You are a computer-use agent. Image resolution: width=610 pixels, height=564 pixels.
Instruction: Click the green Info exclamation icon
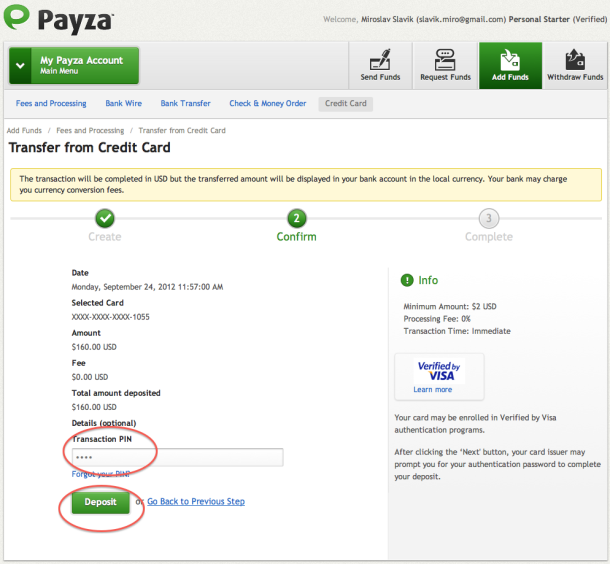[407, 280]
